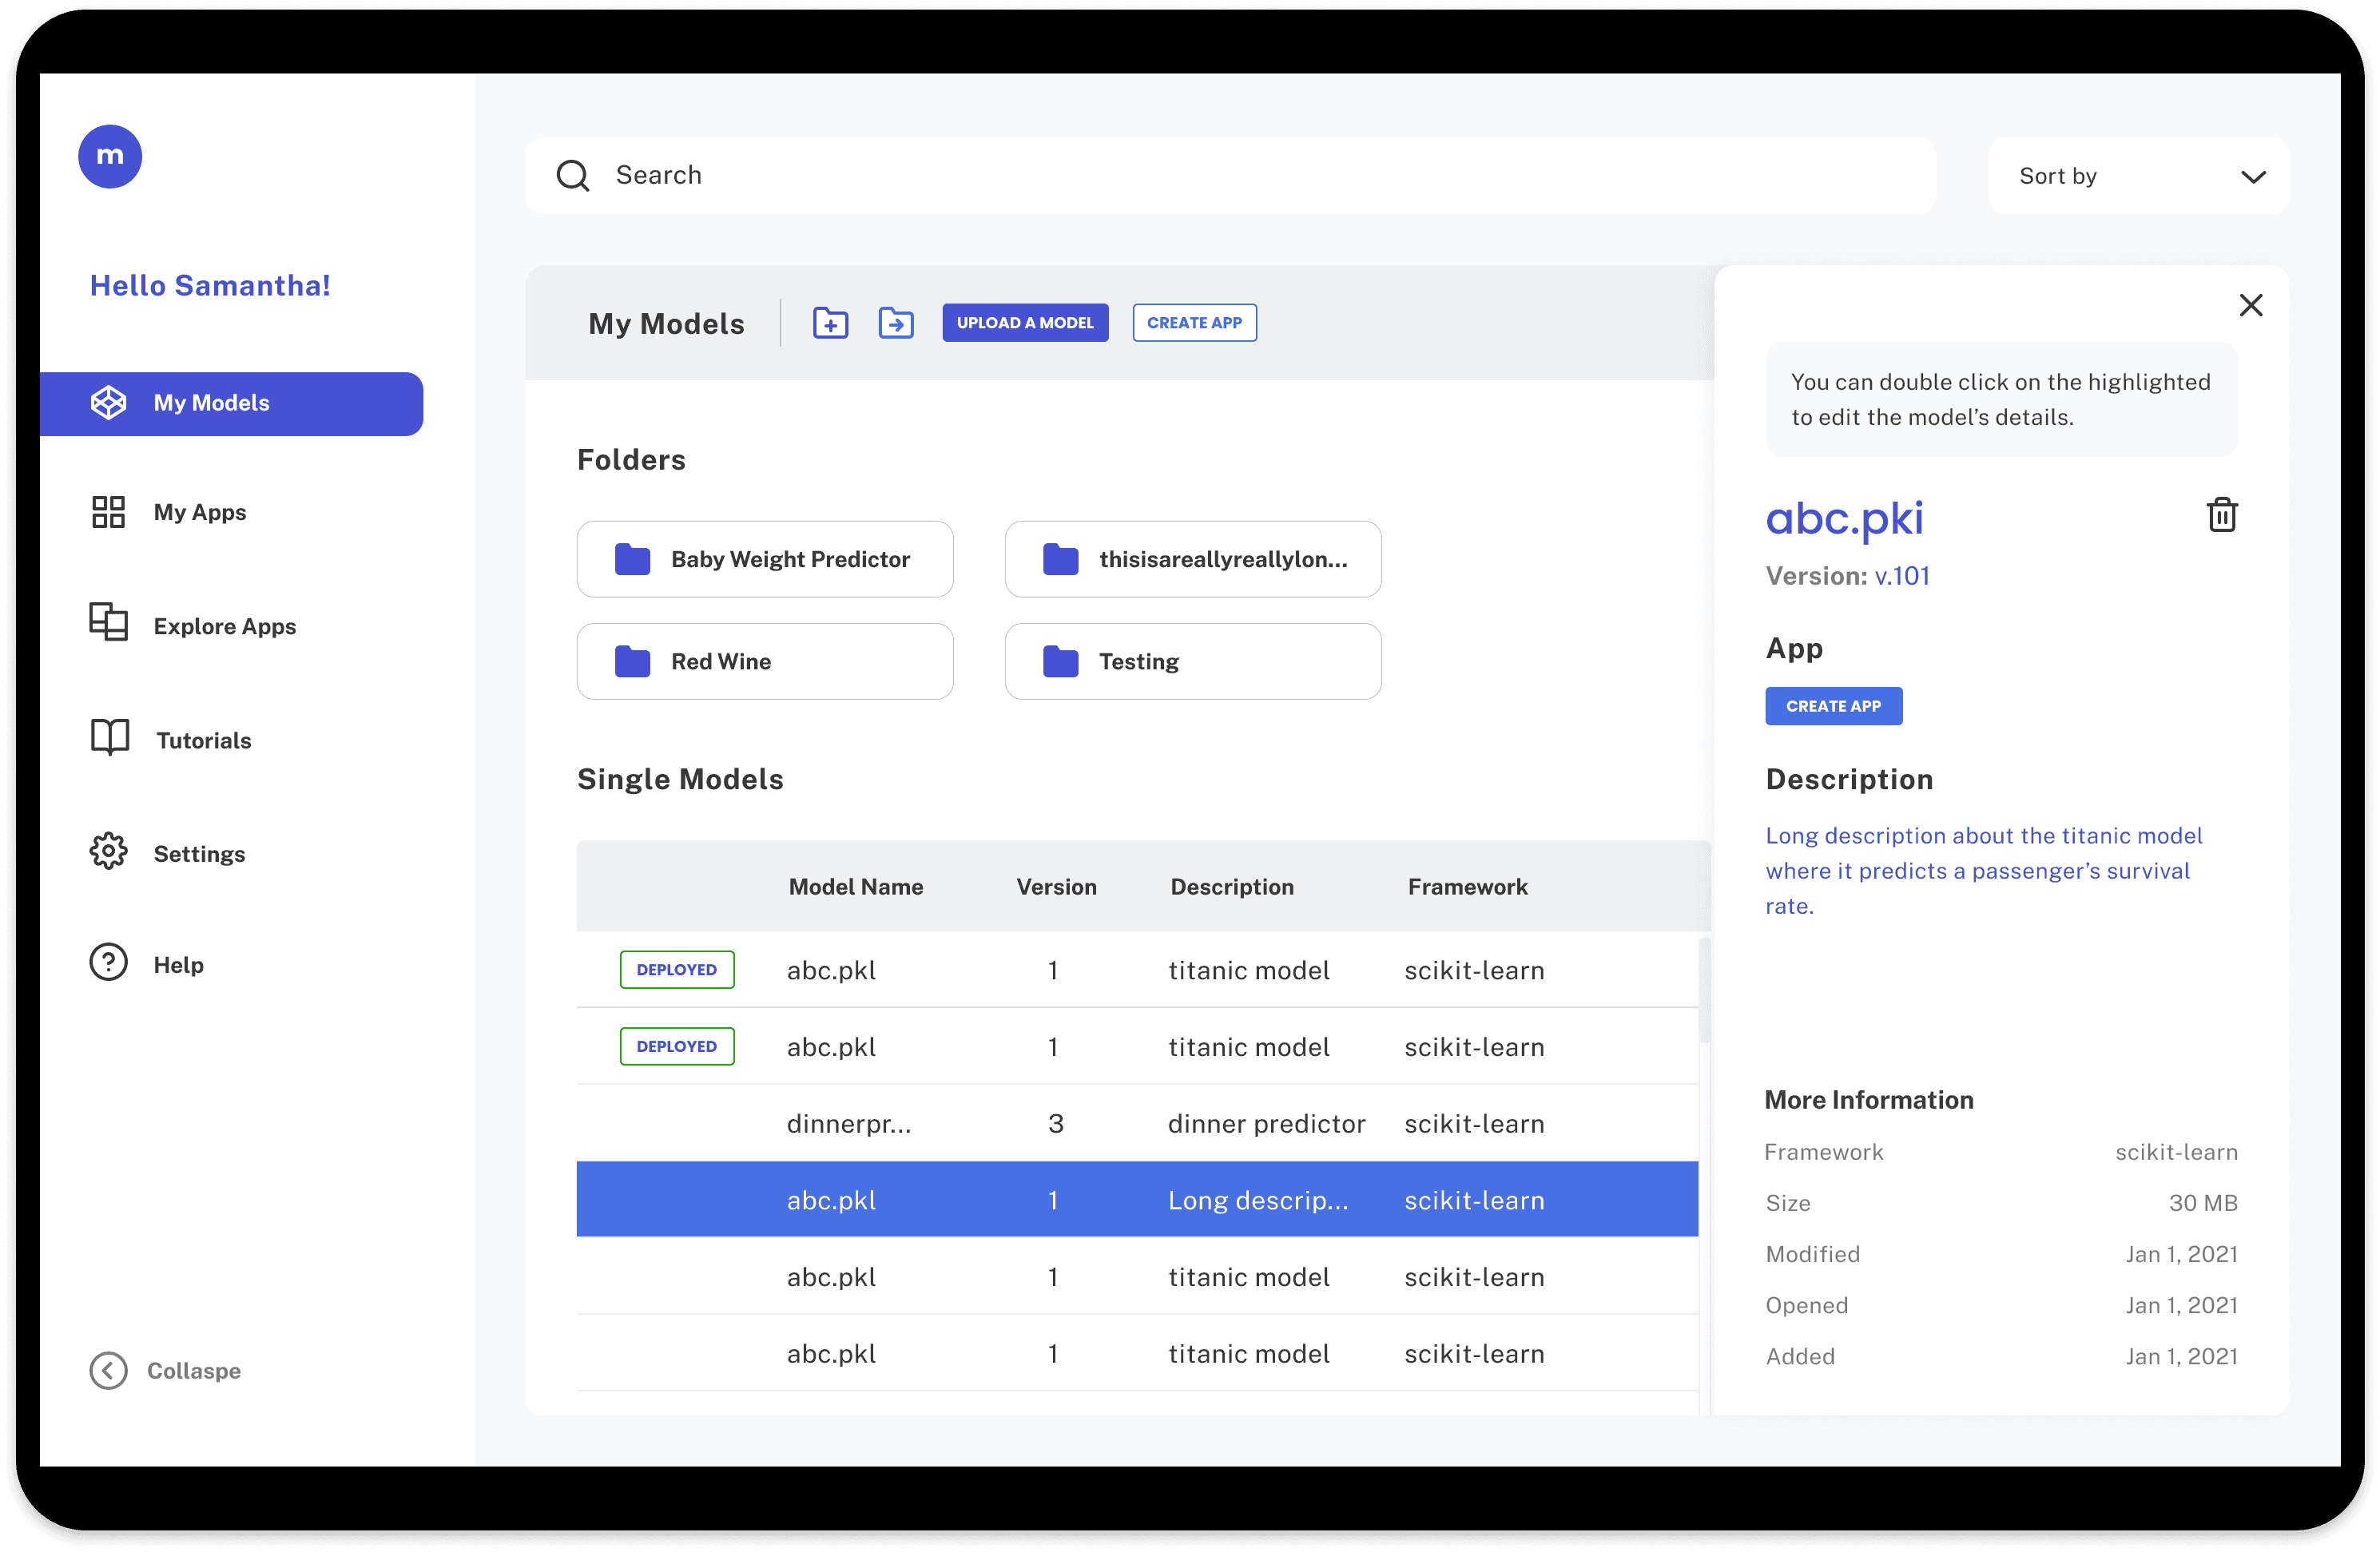
Task: Open the Sort by dropdown
Action: [2139, 176]
